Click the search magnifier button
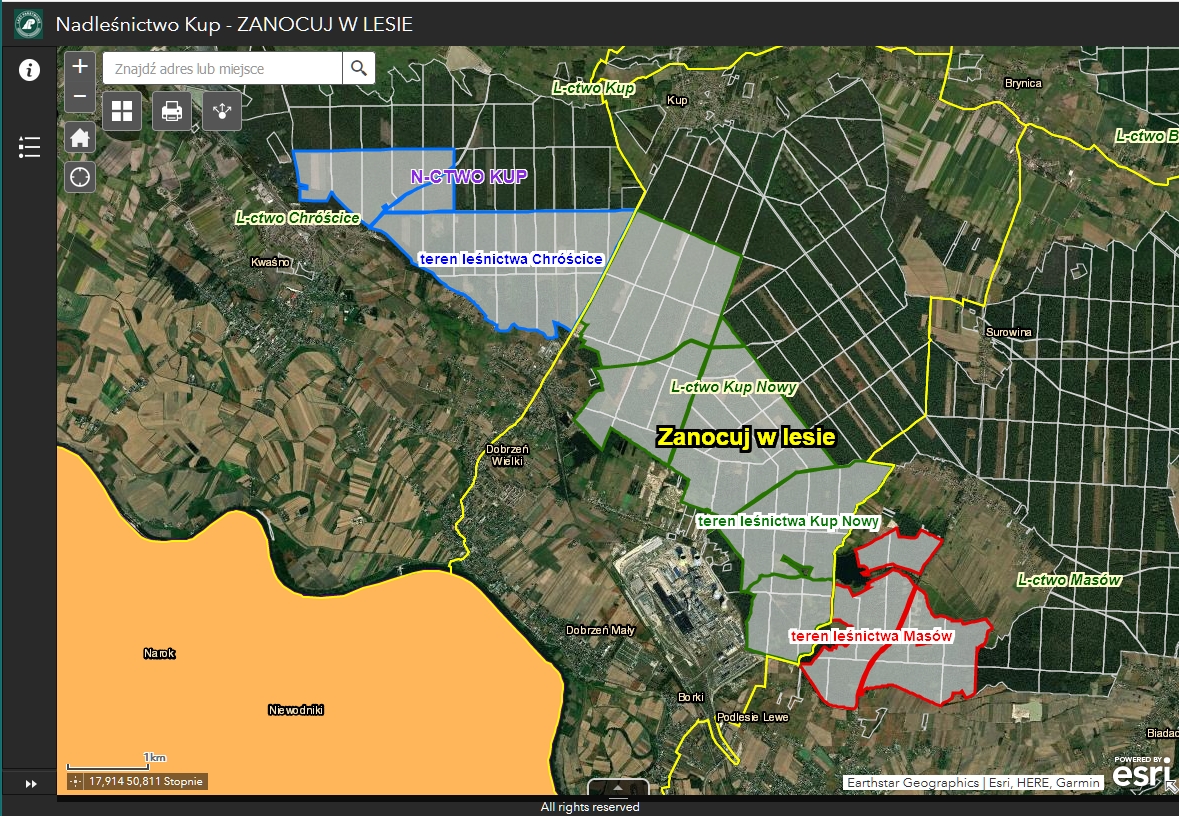This screenshot has width=1179, height=816. (358, 68)
